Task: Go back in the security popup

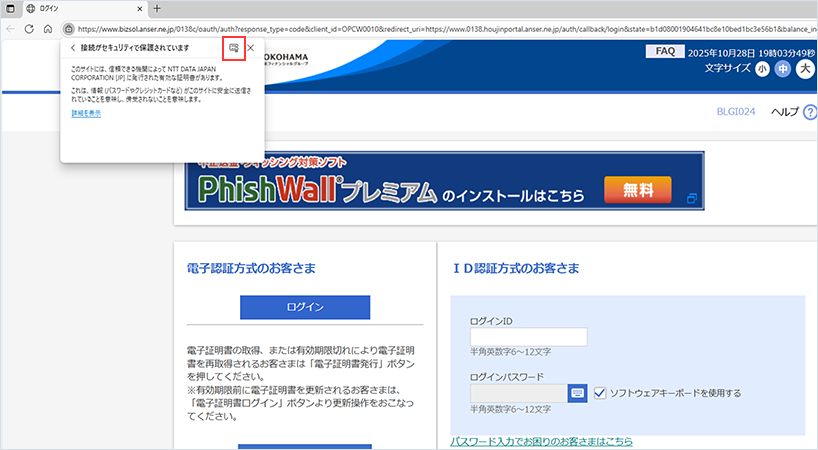Action: pyautogui.click(x=72, y=48)
